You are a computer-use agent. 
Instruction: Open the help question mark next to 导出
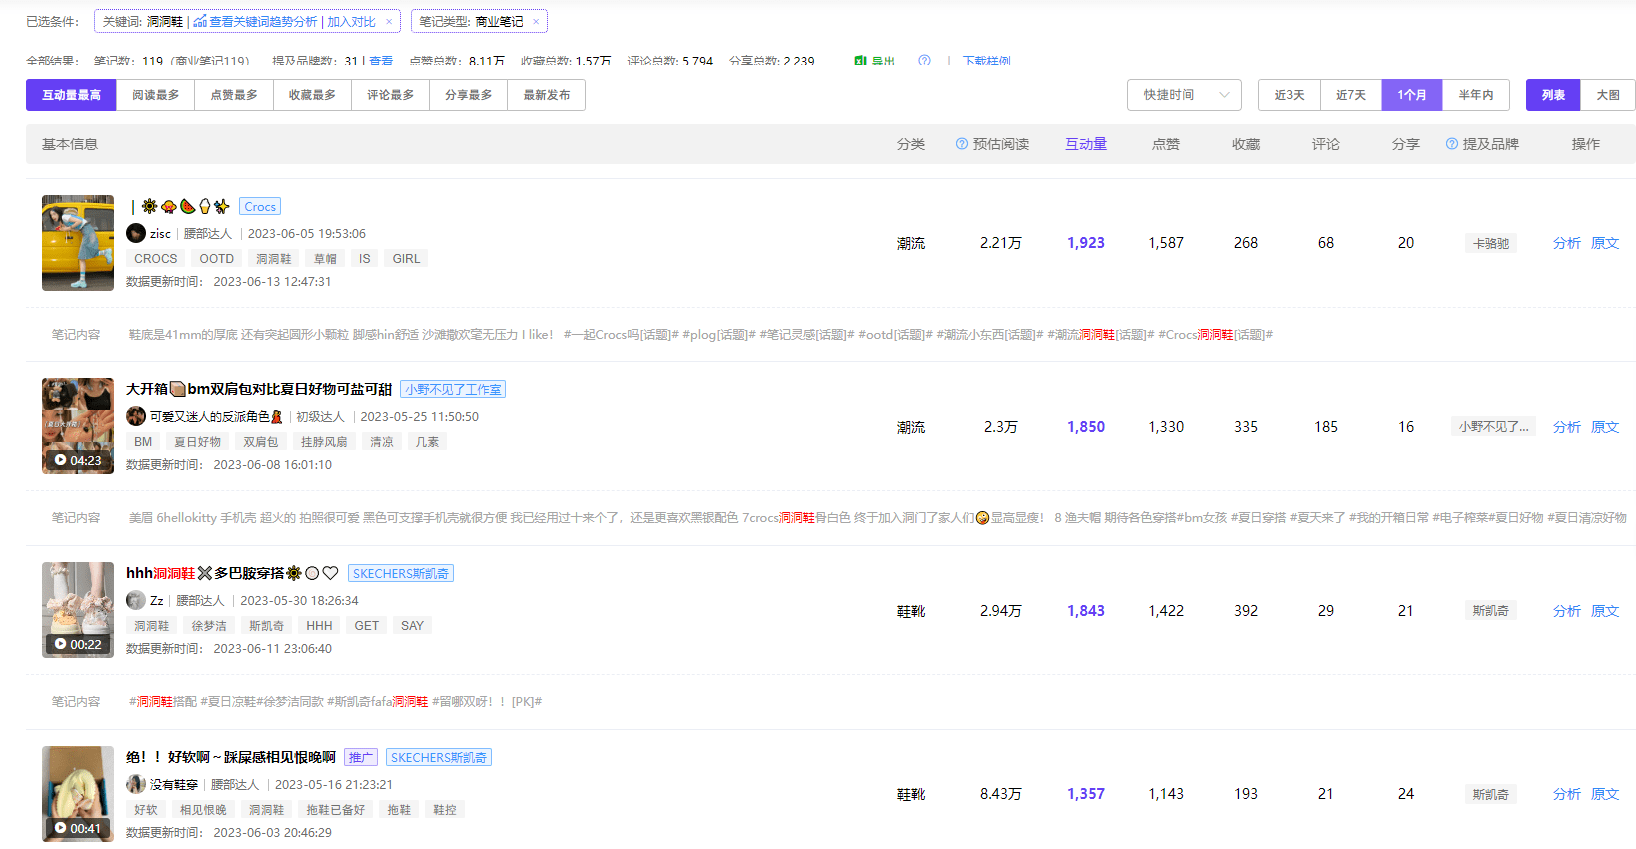point(924,61)
